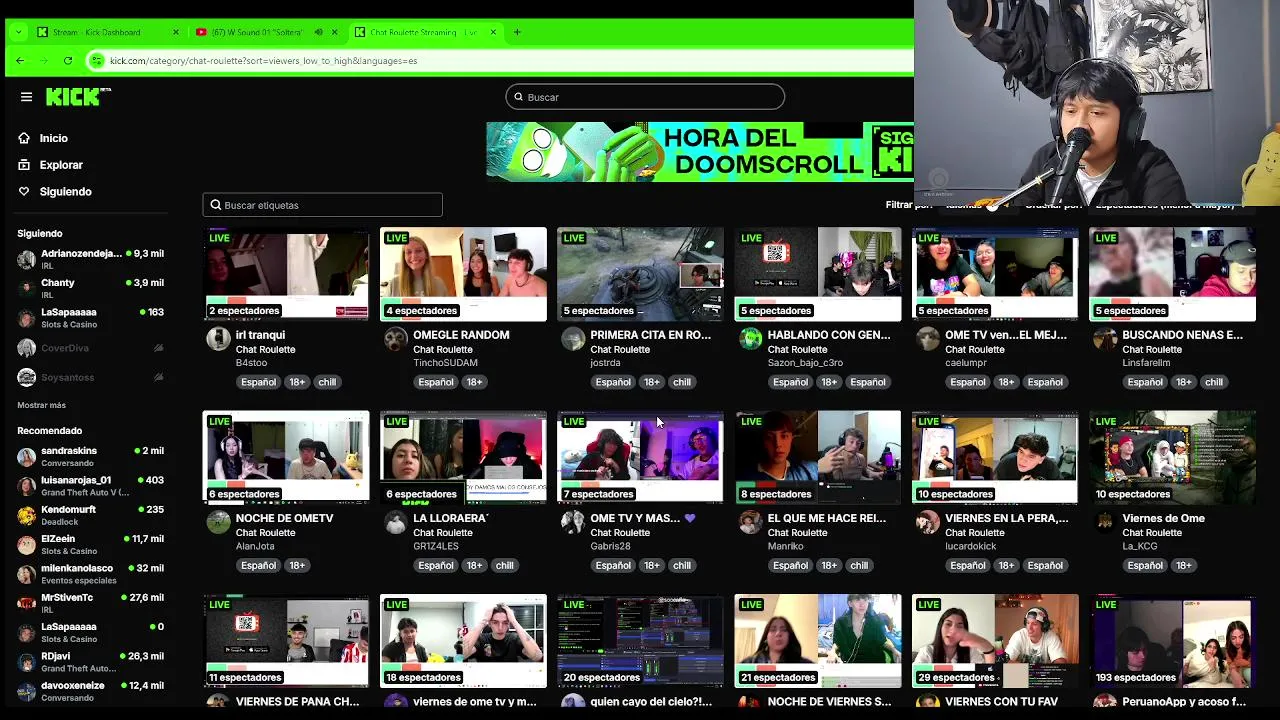Mute the W Sound YouTube tab
Image resolution: width=1280 pixels, height=720 pixels.
[319, 32]
